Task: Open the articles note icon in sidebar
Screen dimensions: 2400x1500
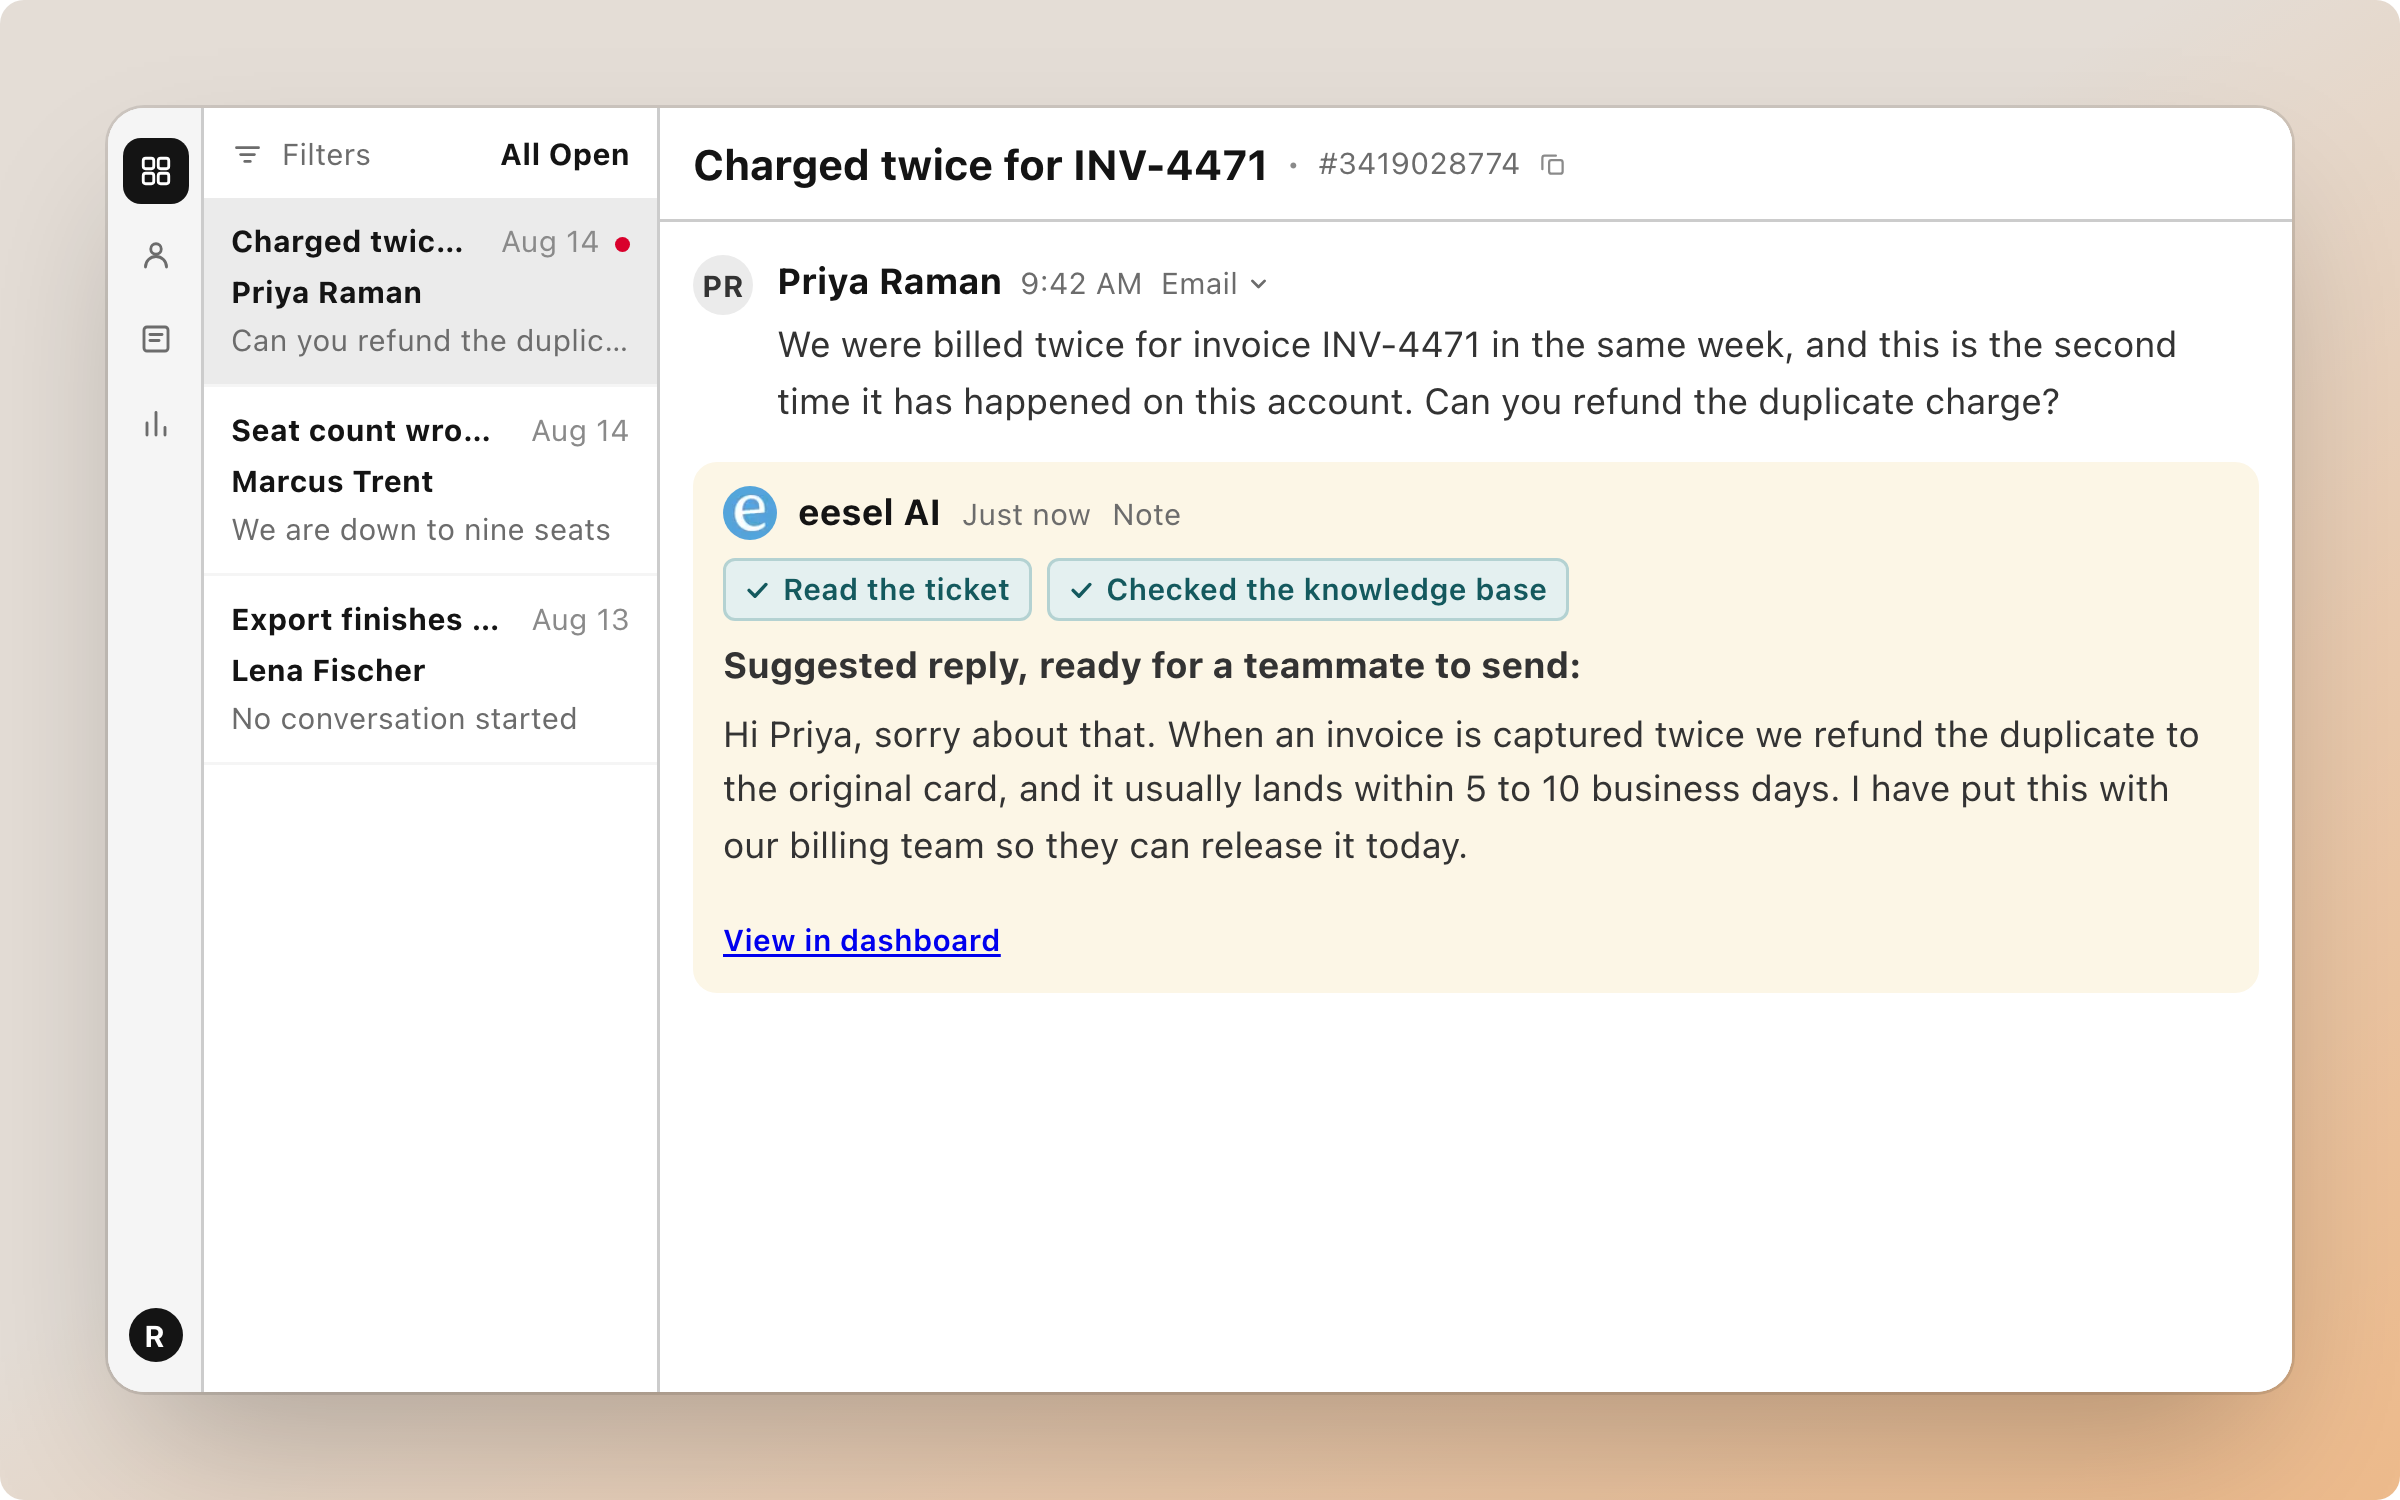Action: [156, 339]
